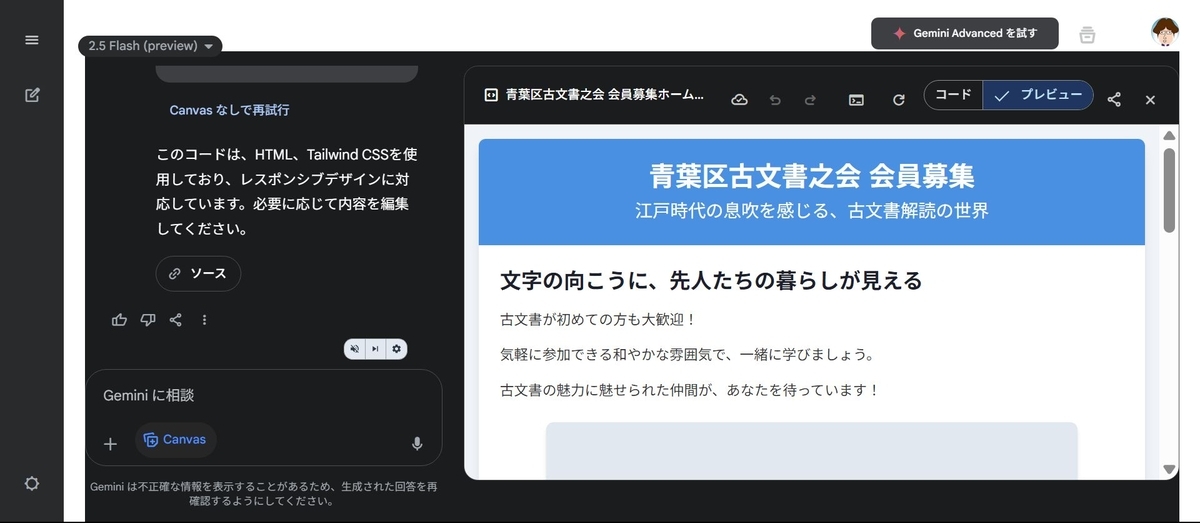1200x523 pixels.
Task: Click the preview scrollbar up arrow
Action: 1170,134
